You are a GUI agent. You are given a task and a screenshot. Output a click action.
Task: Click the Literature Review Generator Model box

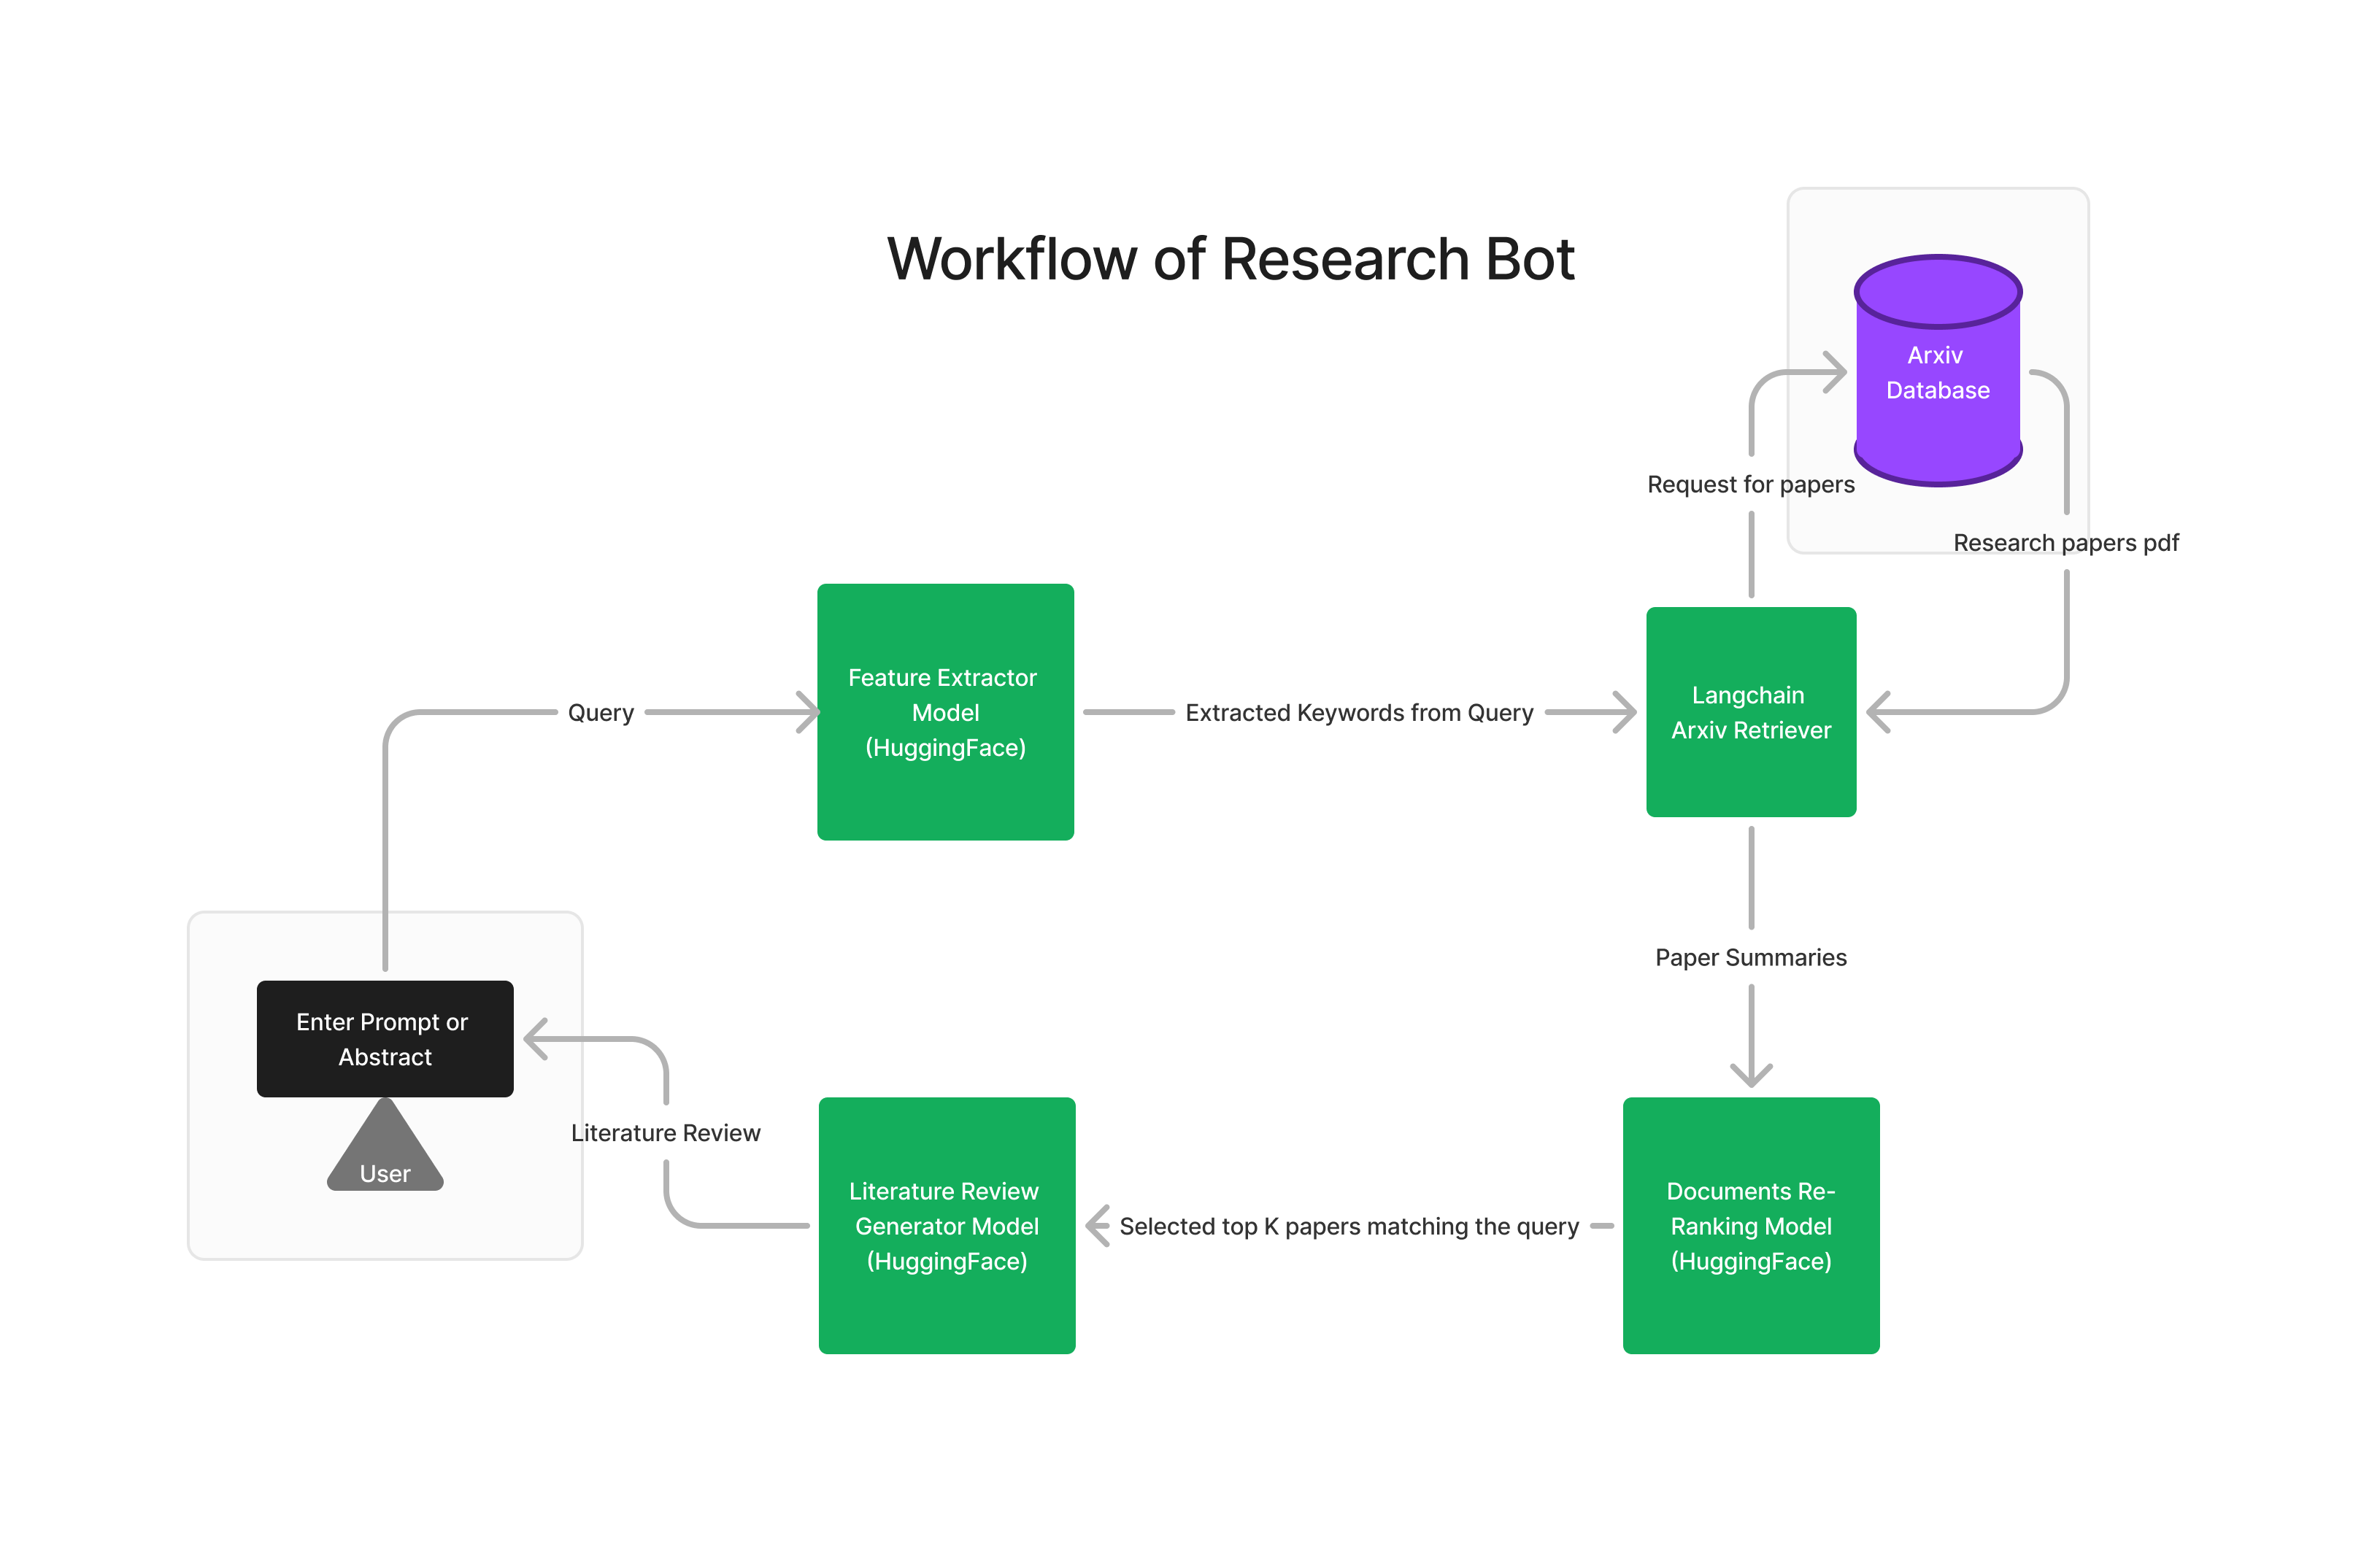(946, 1225)
